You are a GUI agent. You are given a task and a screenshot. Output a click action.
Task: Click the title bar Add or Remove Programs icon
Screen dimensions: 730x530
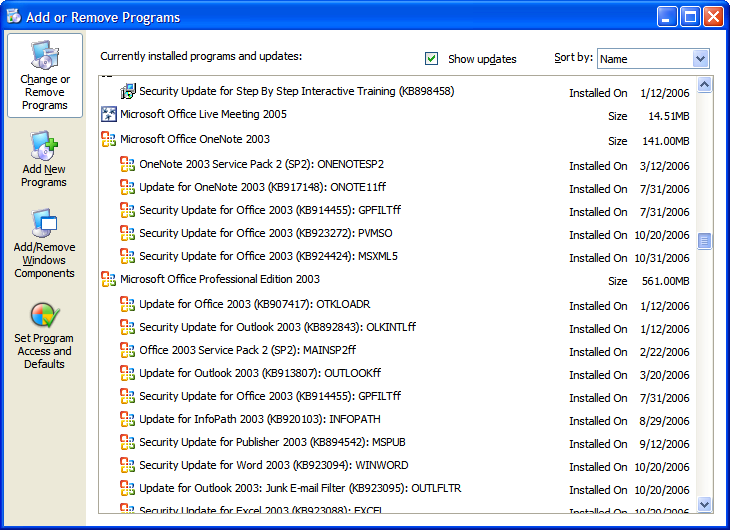(14, 17)
